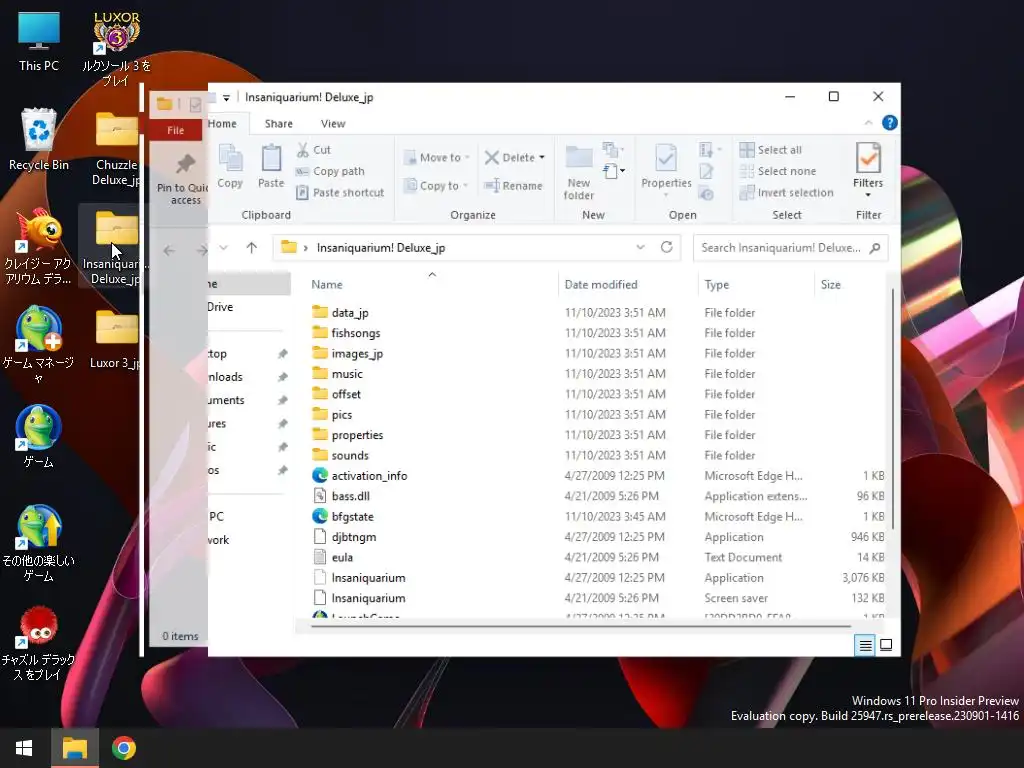Sort by Date modified column header
This screenshot has height=768, width=1024.
coord(628,284)
